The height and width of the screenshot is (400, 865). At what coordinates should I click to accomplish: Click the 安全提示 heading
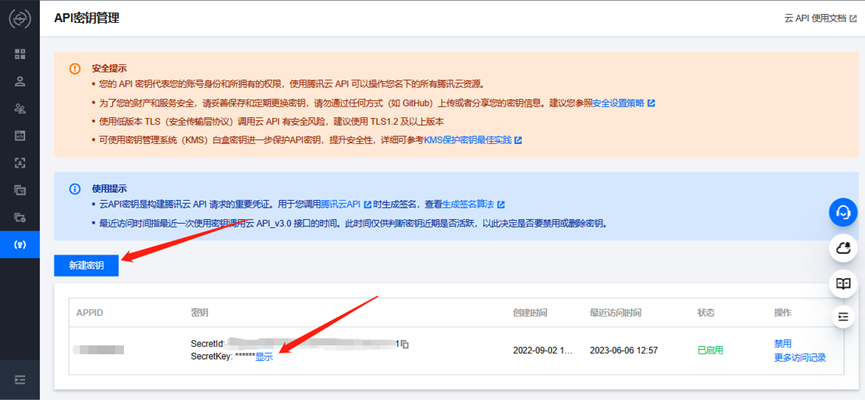coord(109,68)
